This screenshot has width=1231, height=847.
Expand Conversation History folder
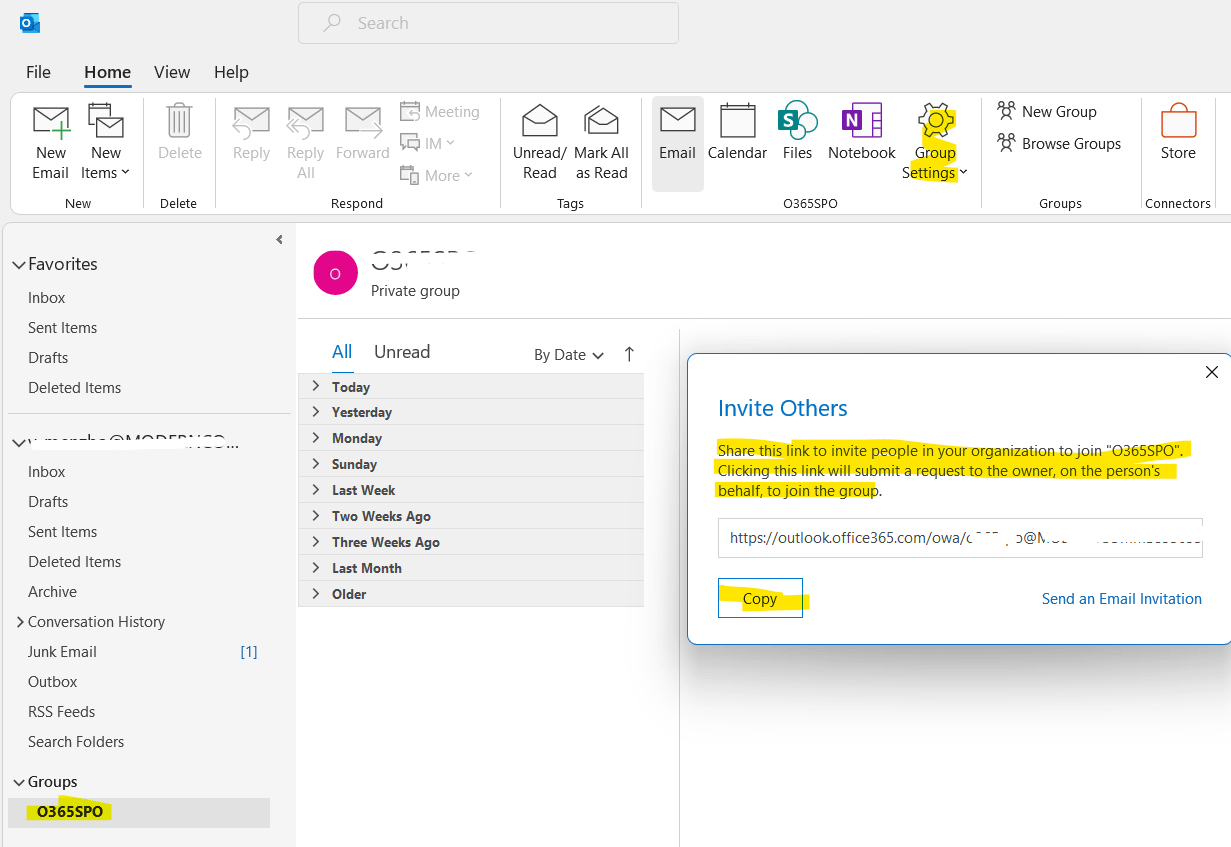pyautogui.click(x=20, y=622)
